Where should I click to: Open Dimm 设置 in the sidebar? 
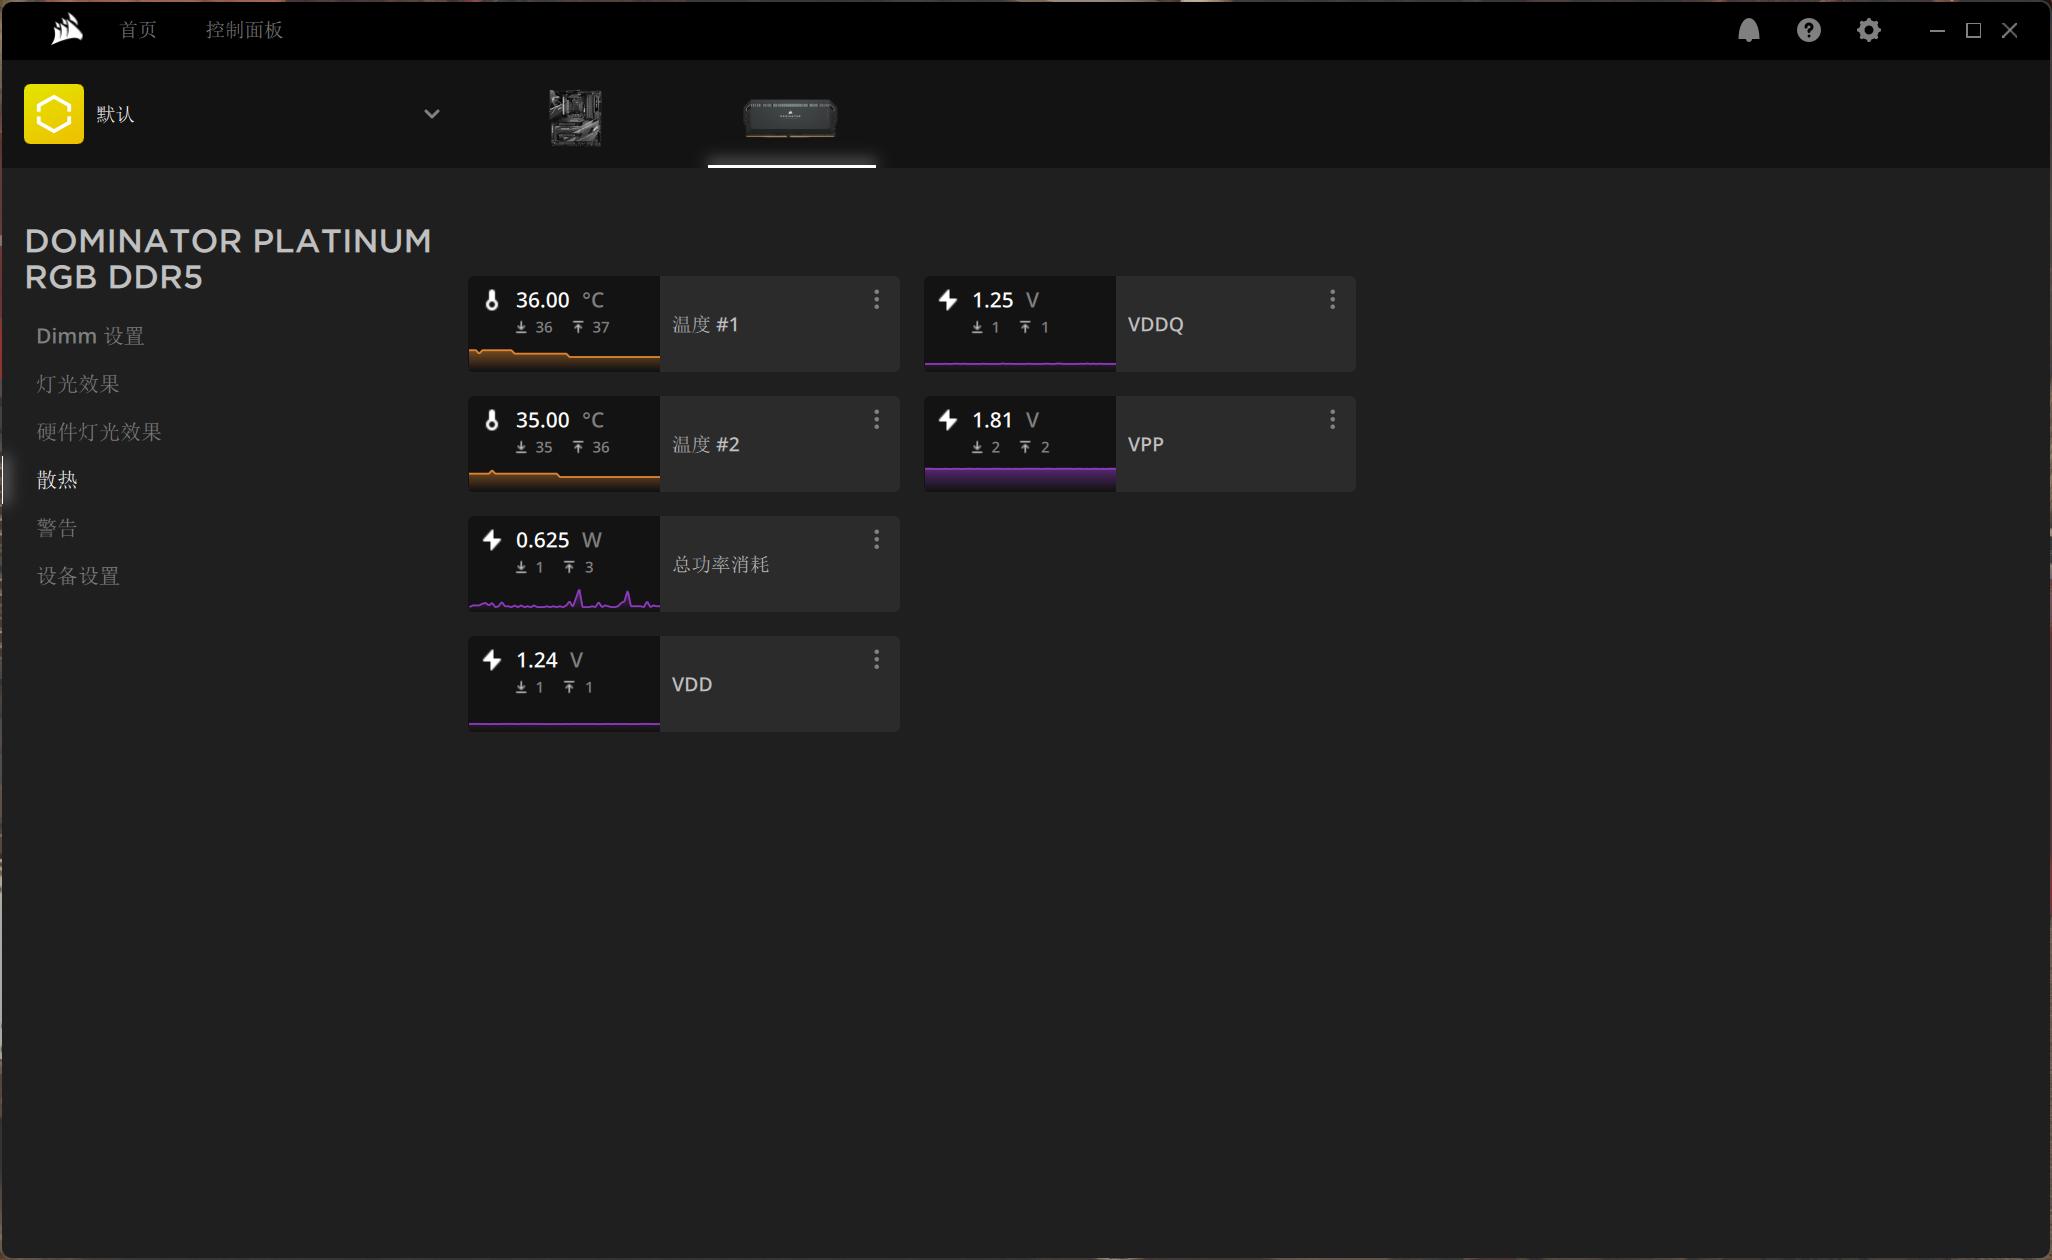[90, 336]
